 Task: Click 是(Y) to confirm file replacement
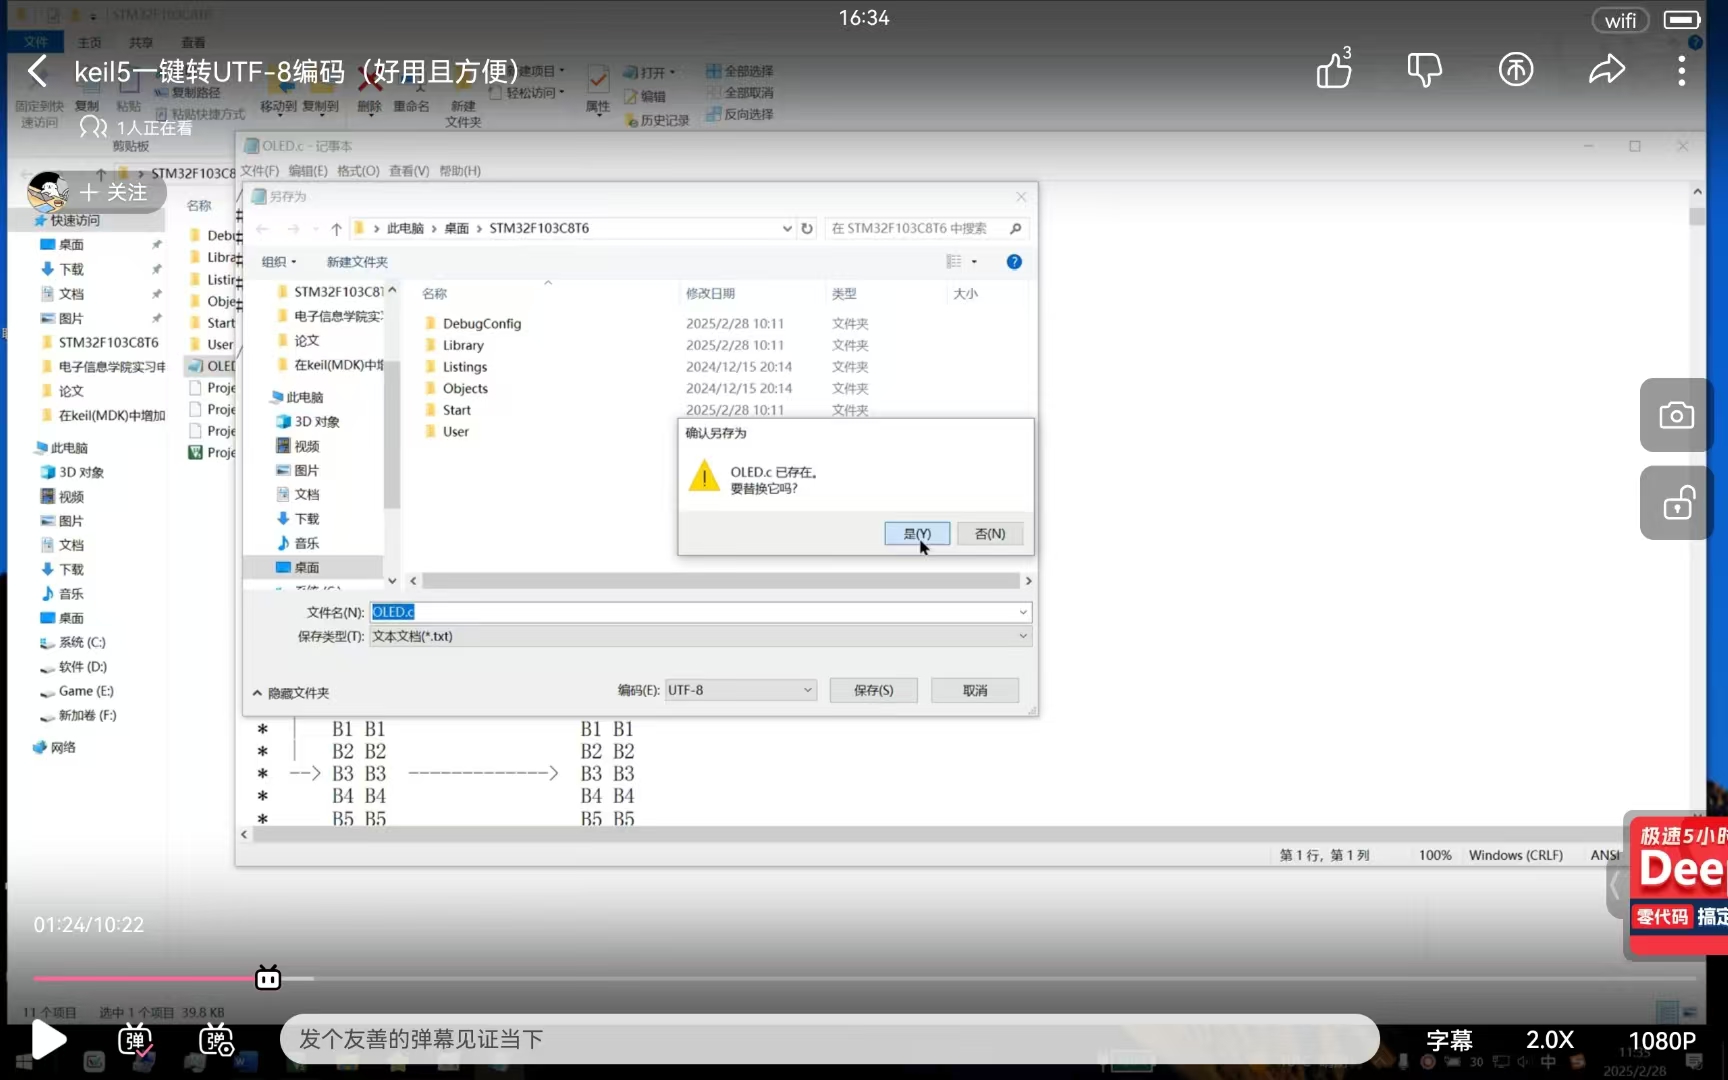coord(917,534)
